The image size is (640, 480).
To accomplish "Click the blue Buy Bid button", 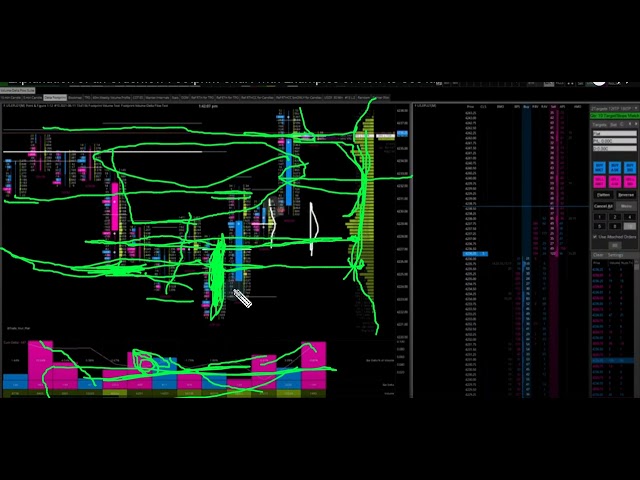I will (x=628, y=167).
